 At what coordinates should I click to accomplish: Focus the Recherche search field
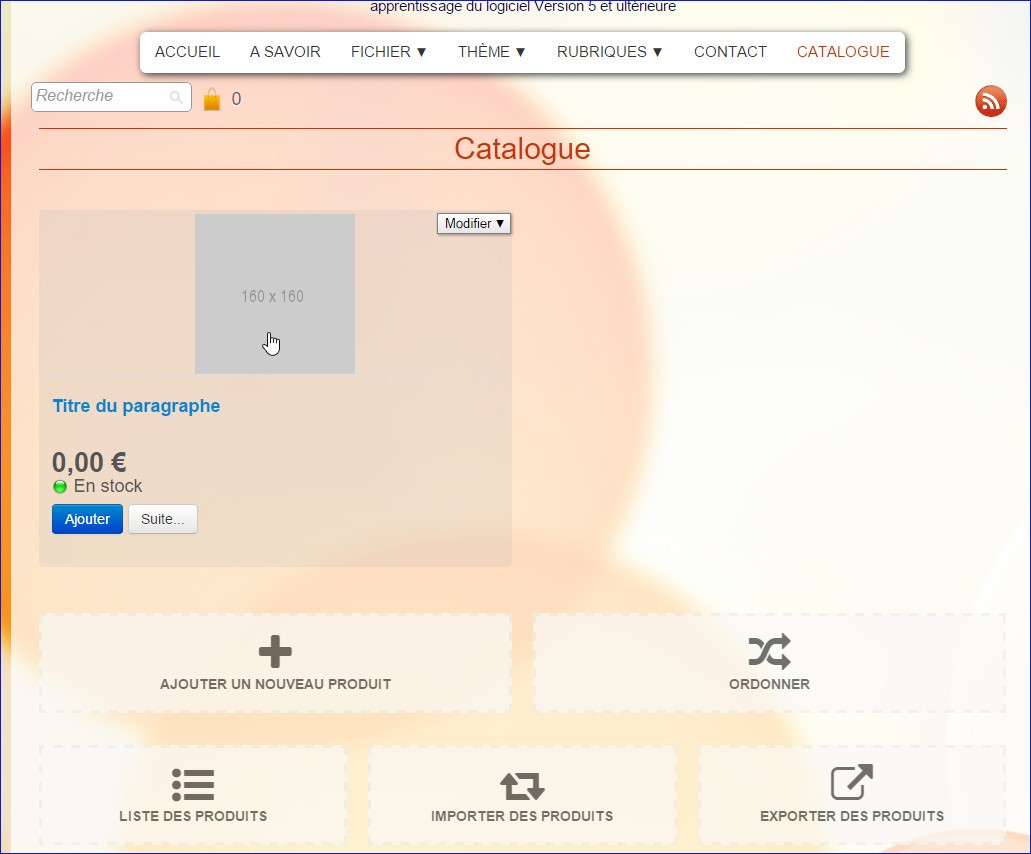(x=100, y=97)
